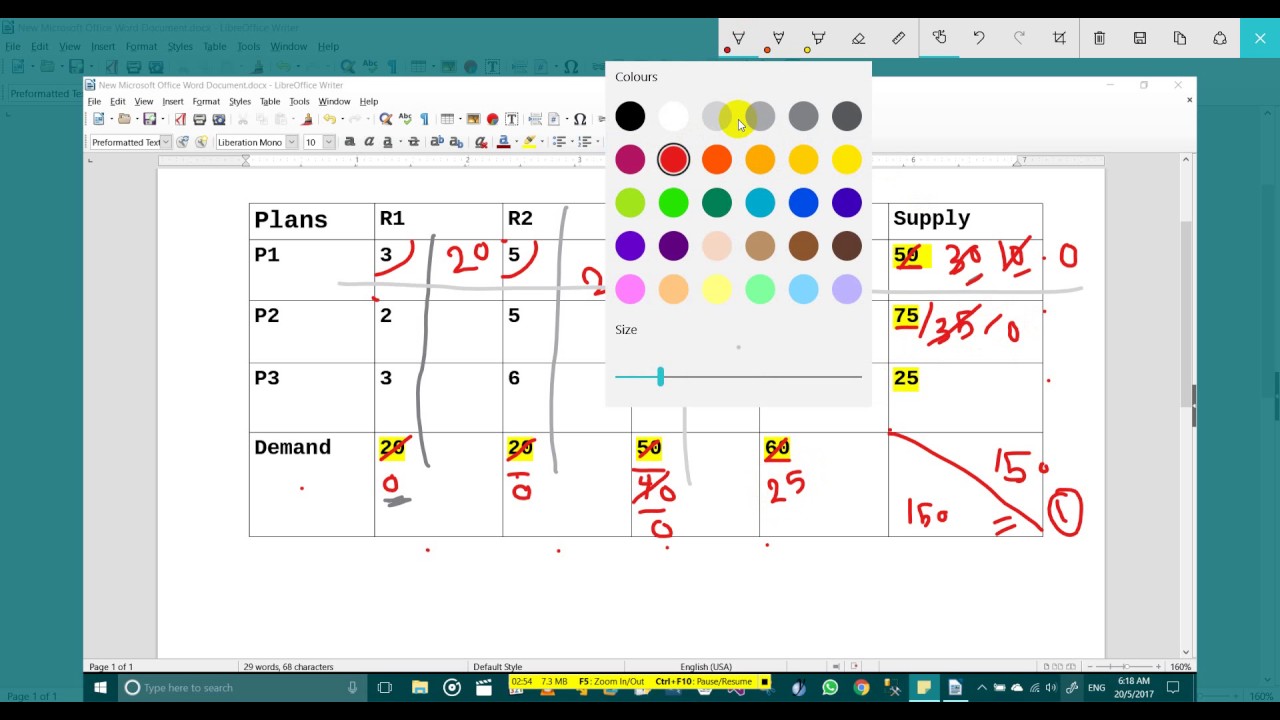Choose the bright yellow colour swatch
Image resolution: width=1280 pixels, height=720 pixels.
click(846, 160)
